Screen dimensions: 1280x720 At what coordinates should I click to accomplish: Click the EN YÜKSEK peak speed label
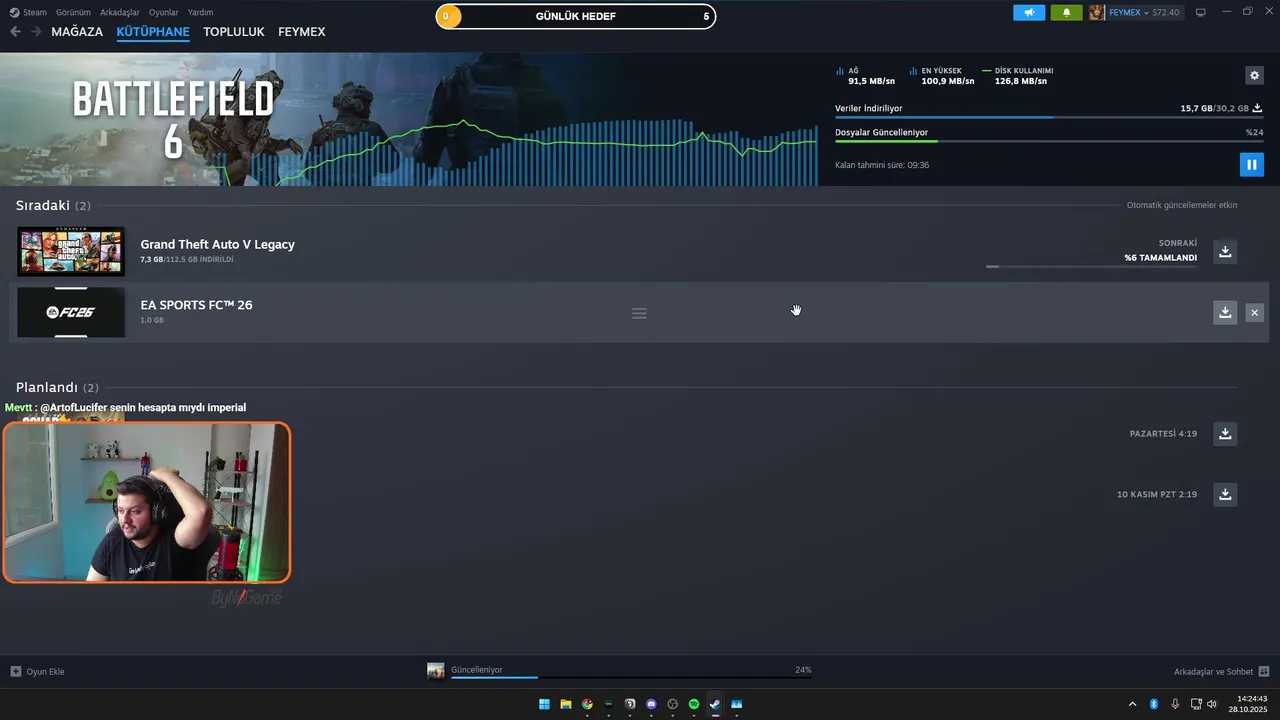point(941,71)
